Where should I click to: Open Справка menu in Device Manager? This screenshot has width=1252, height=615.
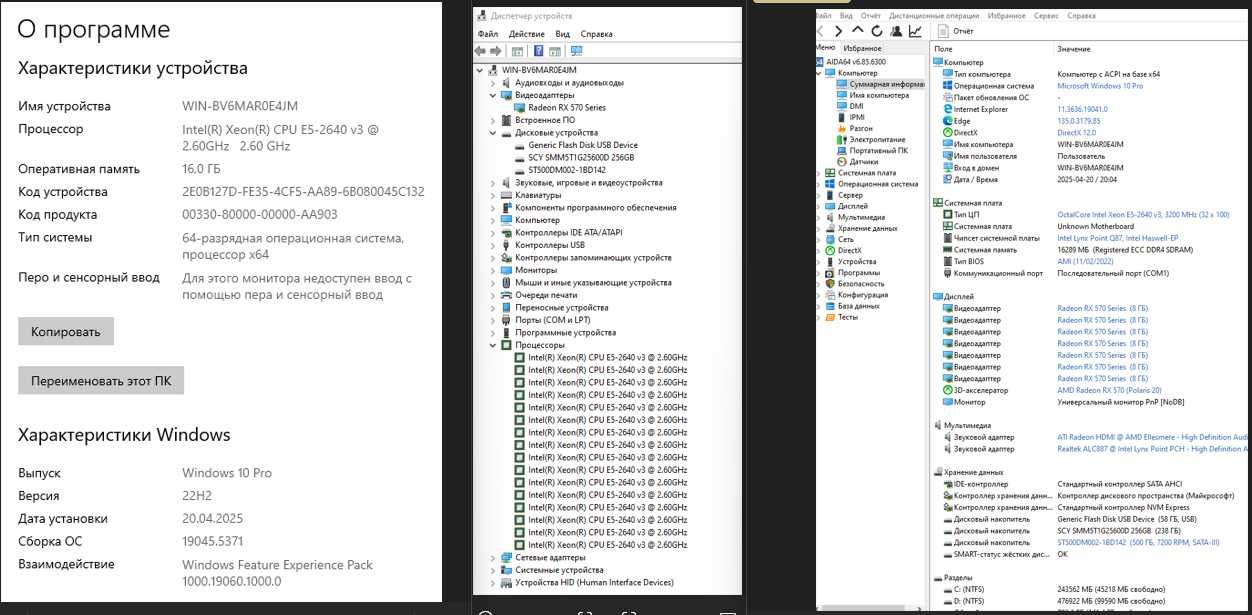(x=597, y=34)
